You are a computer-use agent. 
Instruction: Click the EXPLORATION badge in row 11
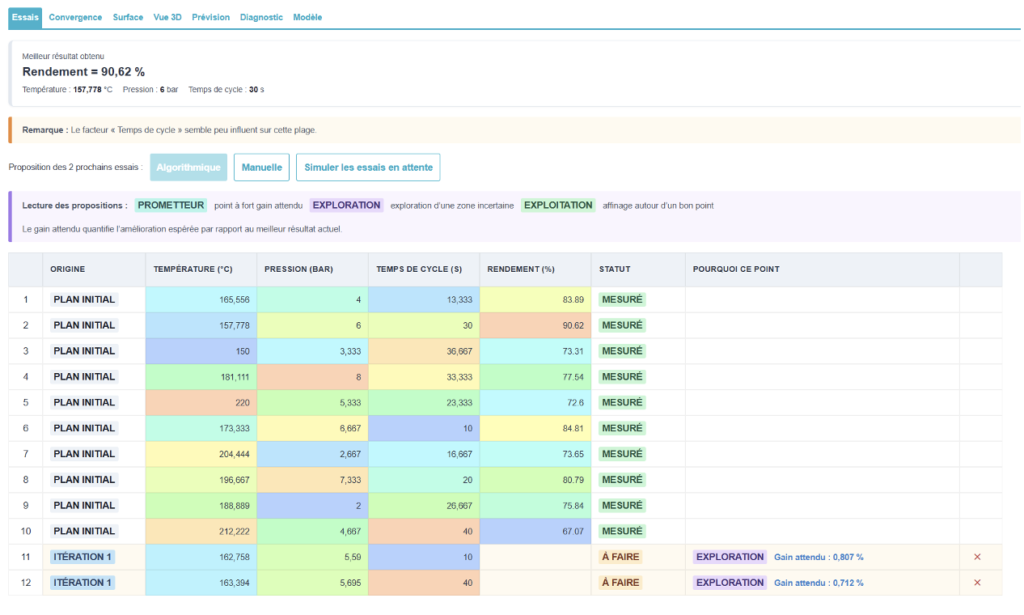coord(729,557)
